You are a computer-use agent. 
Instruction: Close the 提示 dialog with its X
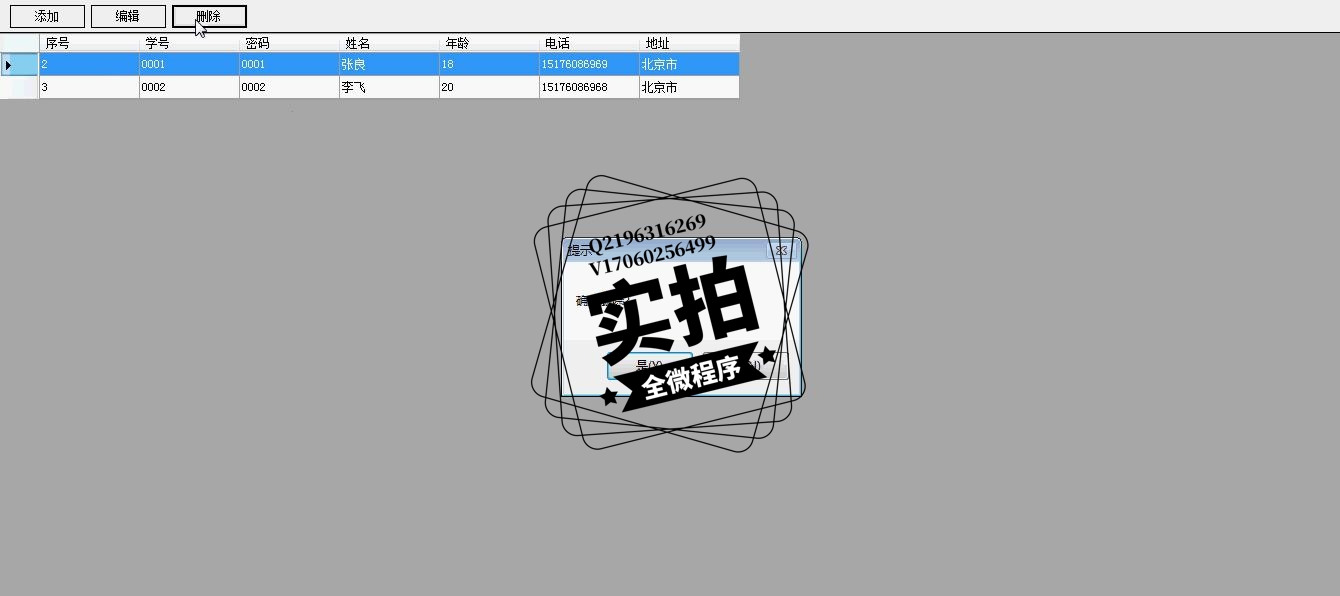point(782,250)
